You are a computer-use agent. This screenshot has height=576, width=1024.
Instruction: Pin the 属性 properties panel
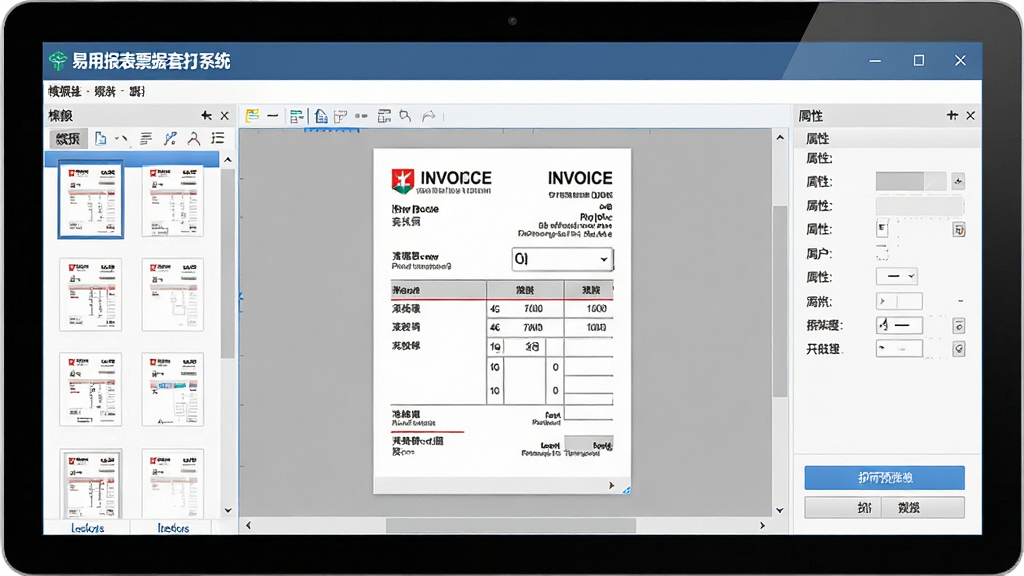pyautogui.click(x=952, y=116)
